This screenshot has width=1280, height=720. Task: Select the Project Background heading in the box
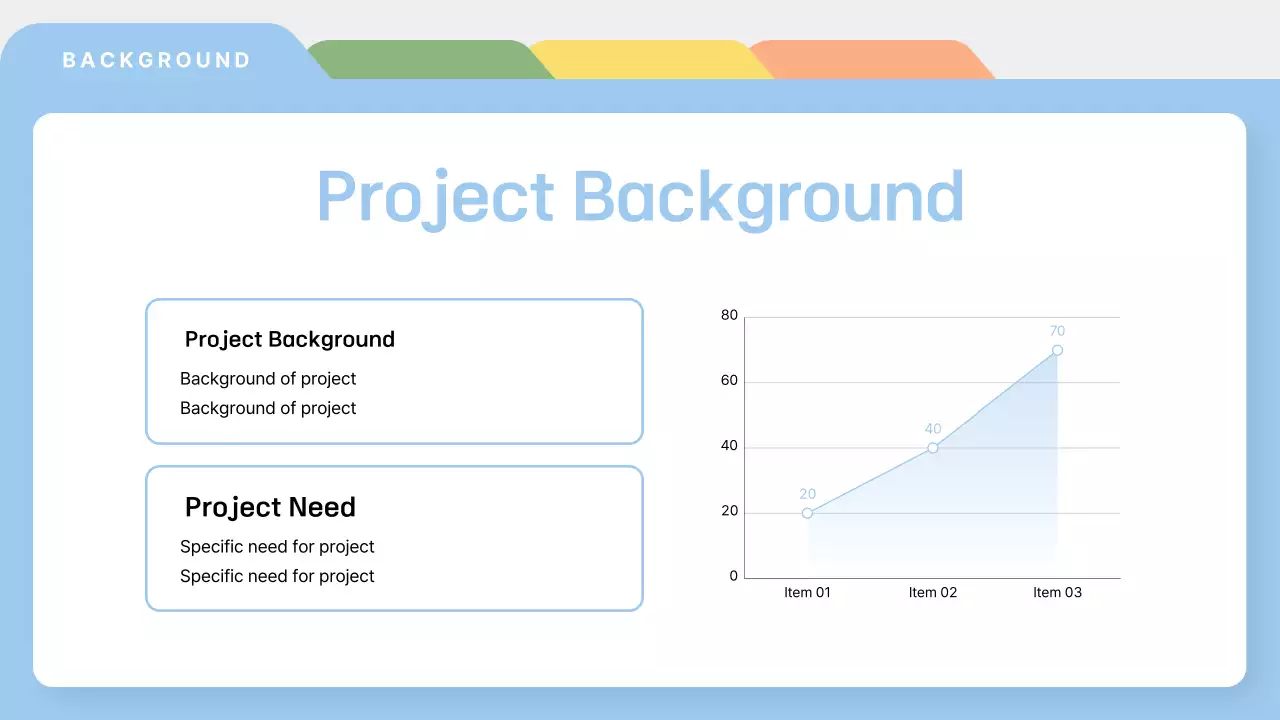pos(290,340)
